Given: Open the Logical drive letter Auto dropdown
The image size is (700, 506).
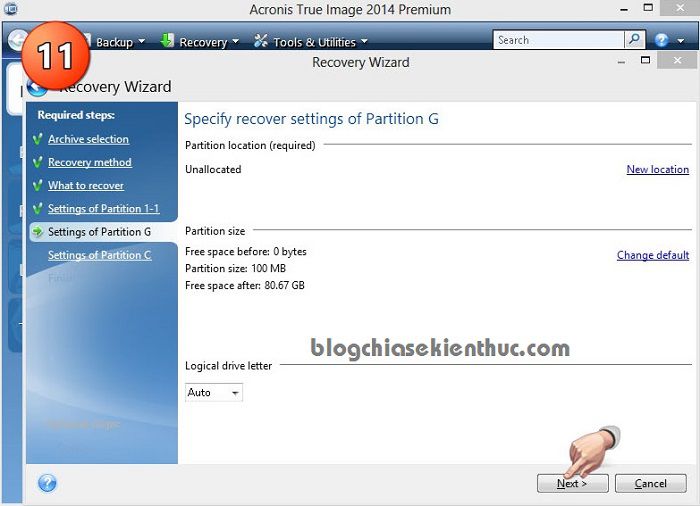Looking at the screenshot, I should 214,393.
